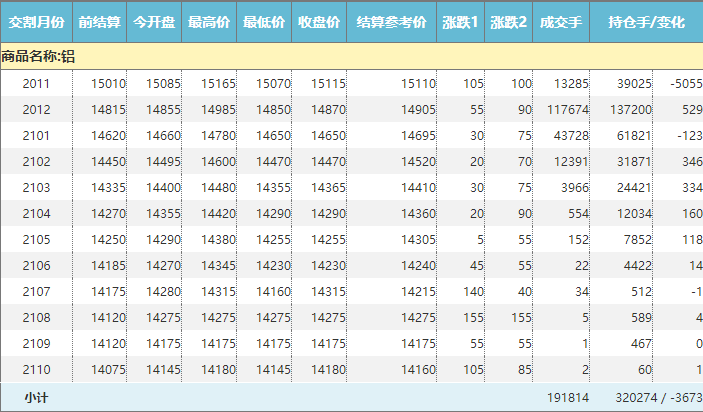703x412 pixels.
Task: Click the 交割月份 column header
Action: tap(36, 22)
